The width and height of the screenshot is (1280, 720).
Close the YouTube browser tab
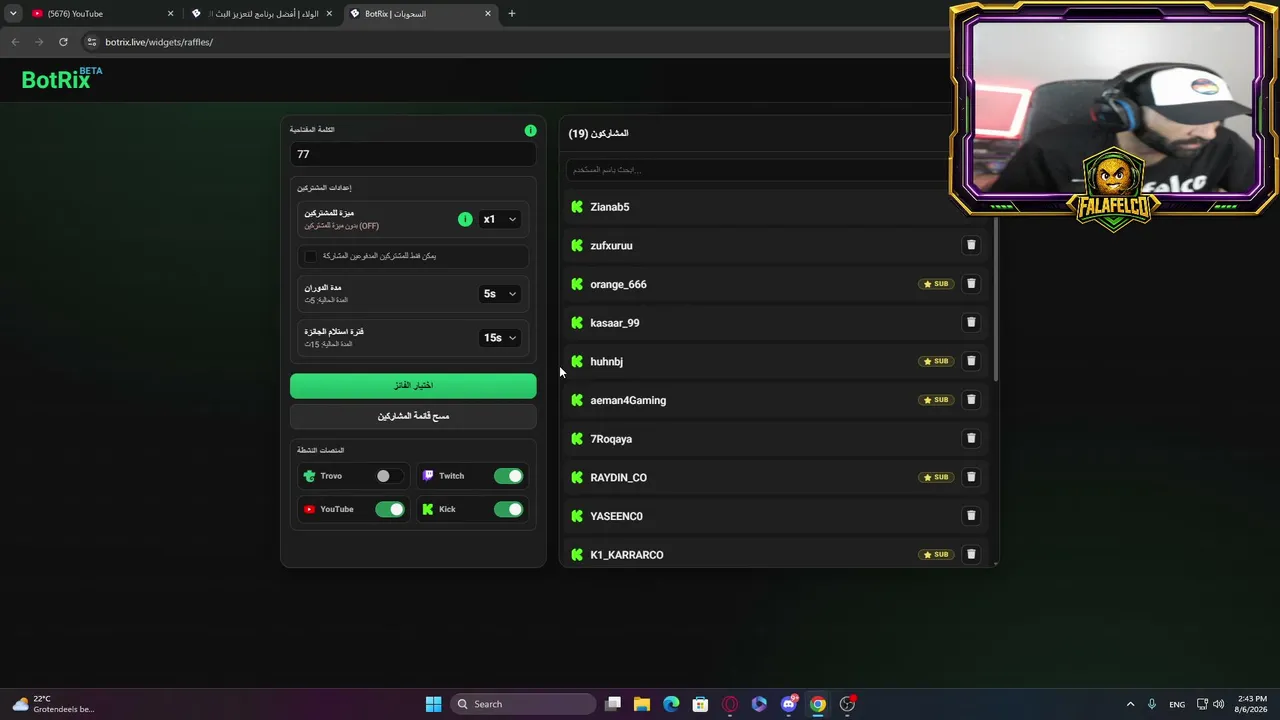pyautogui.click(x=170, y=14)
